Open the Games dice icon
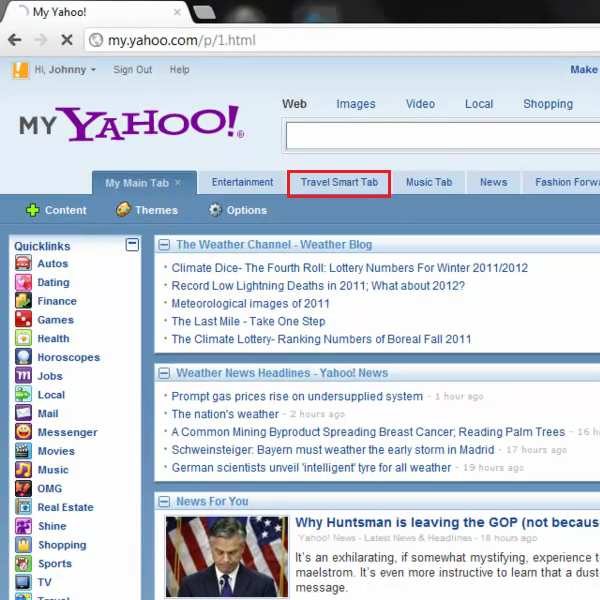The image size is (600, 600). (x=23, y=320)
